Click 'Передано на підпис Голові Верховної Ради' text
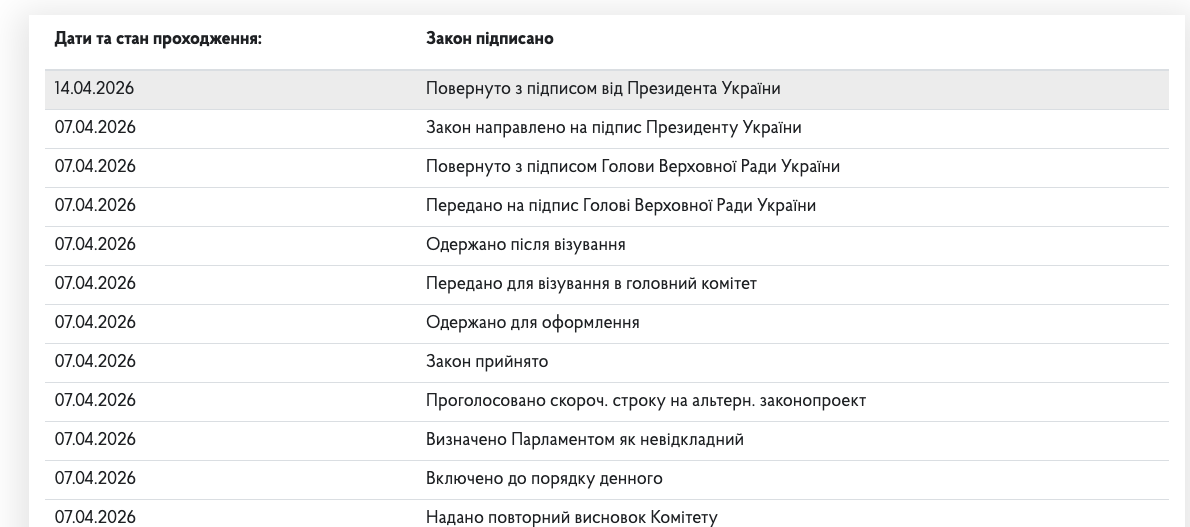1190x527 pixels. [x=620, y=206]
